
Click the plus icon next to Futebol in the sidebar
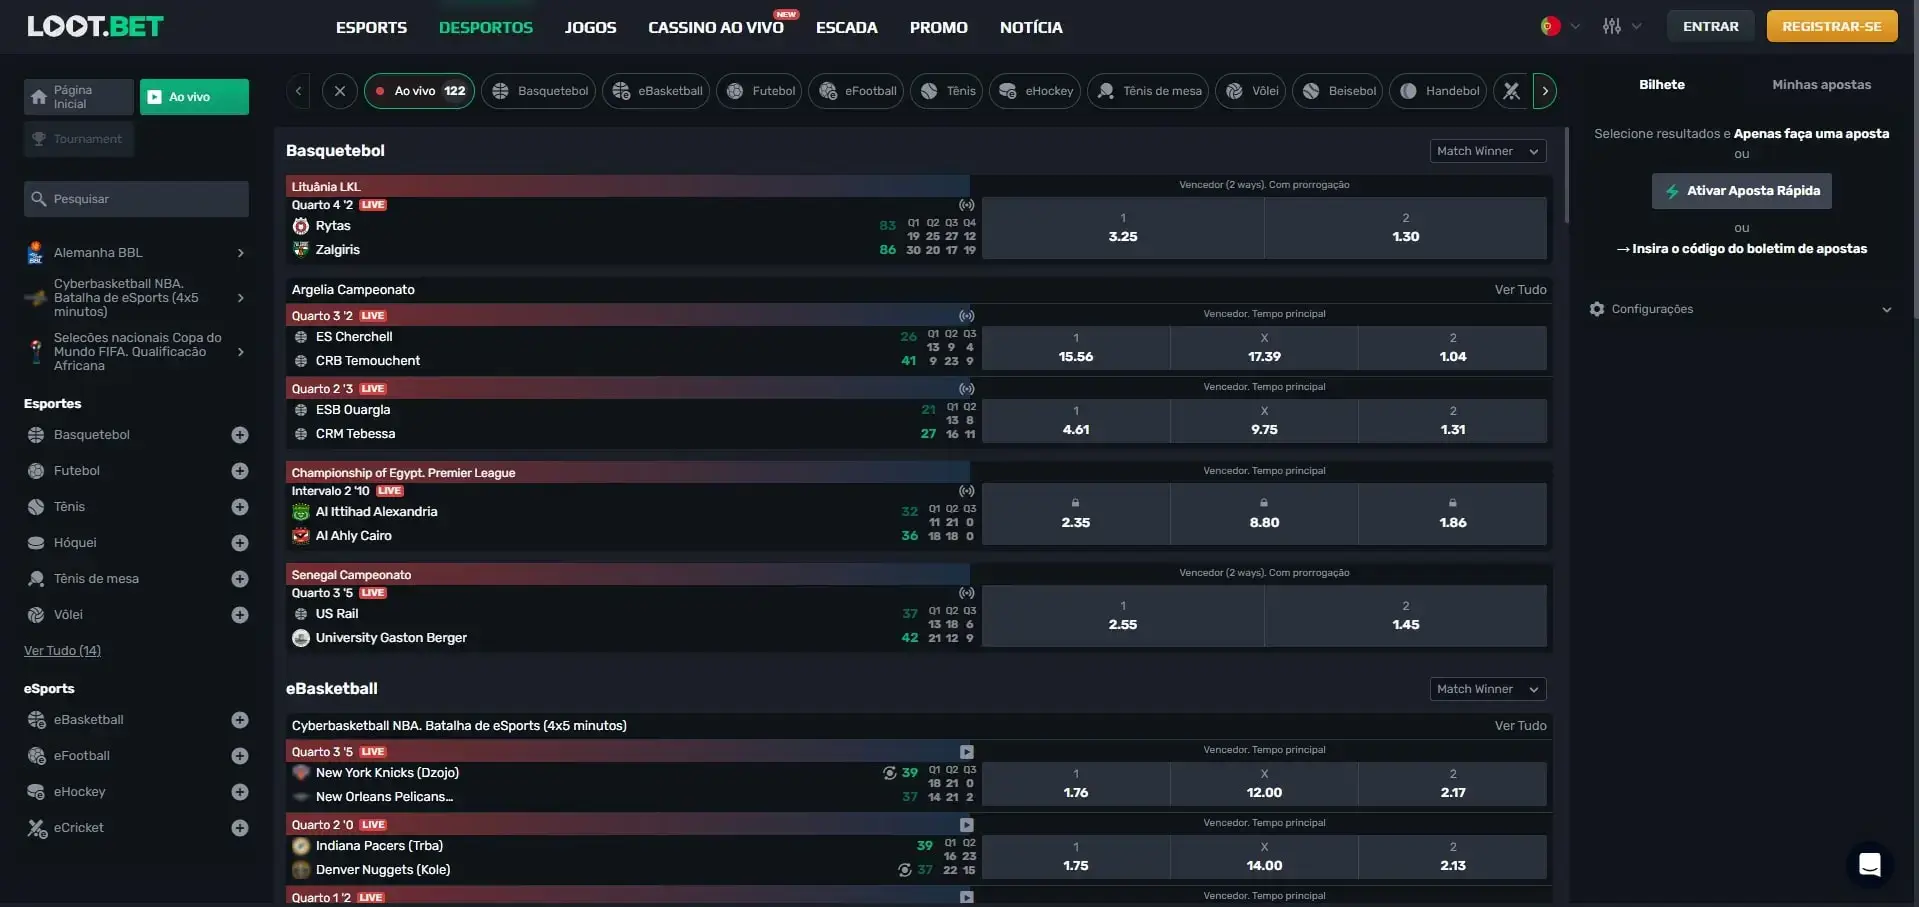pyautogui.click(x=239, y=471)
